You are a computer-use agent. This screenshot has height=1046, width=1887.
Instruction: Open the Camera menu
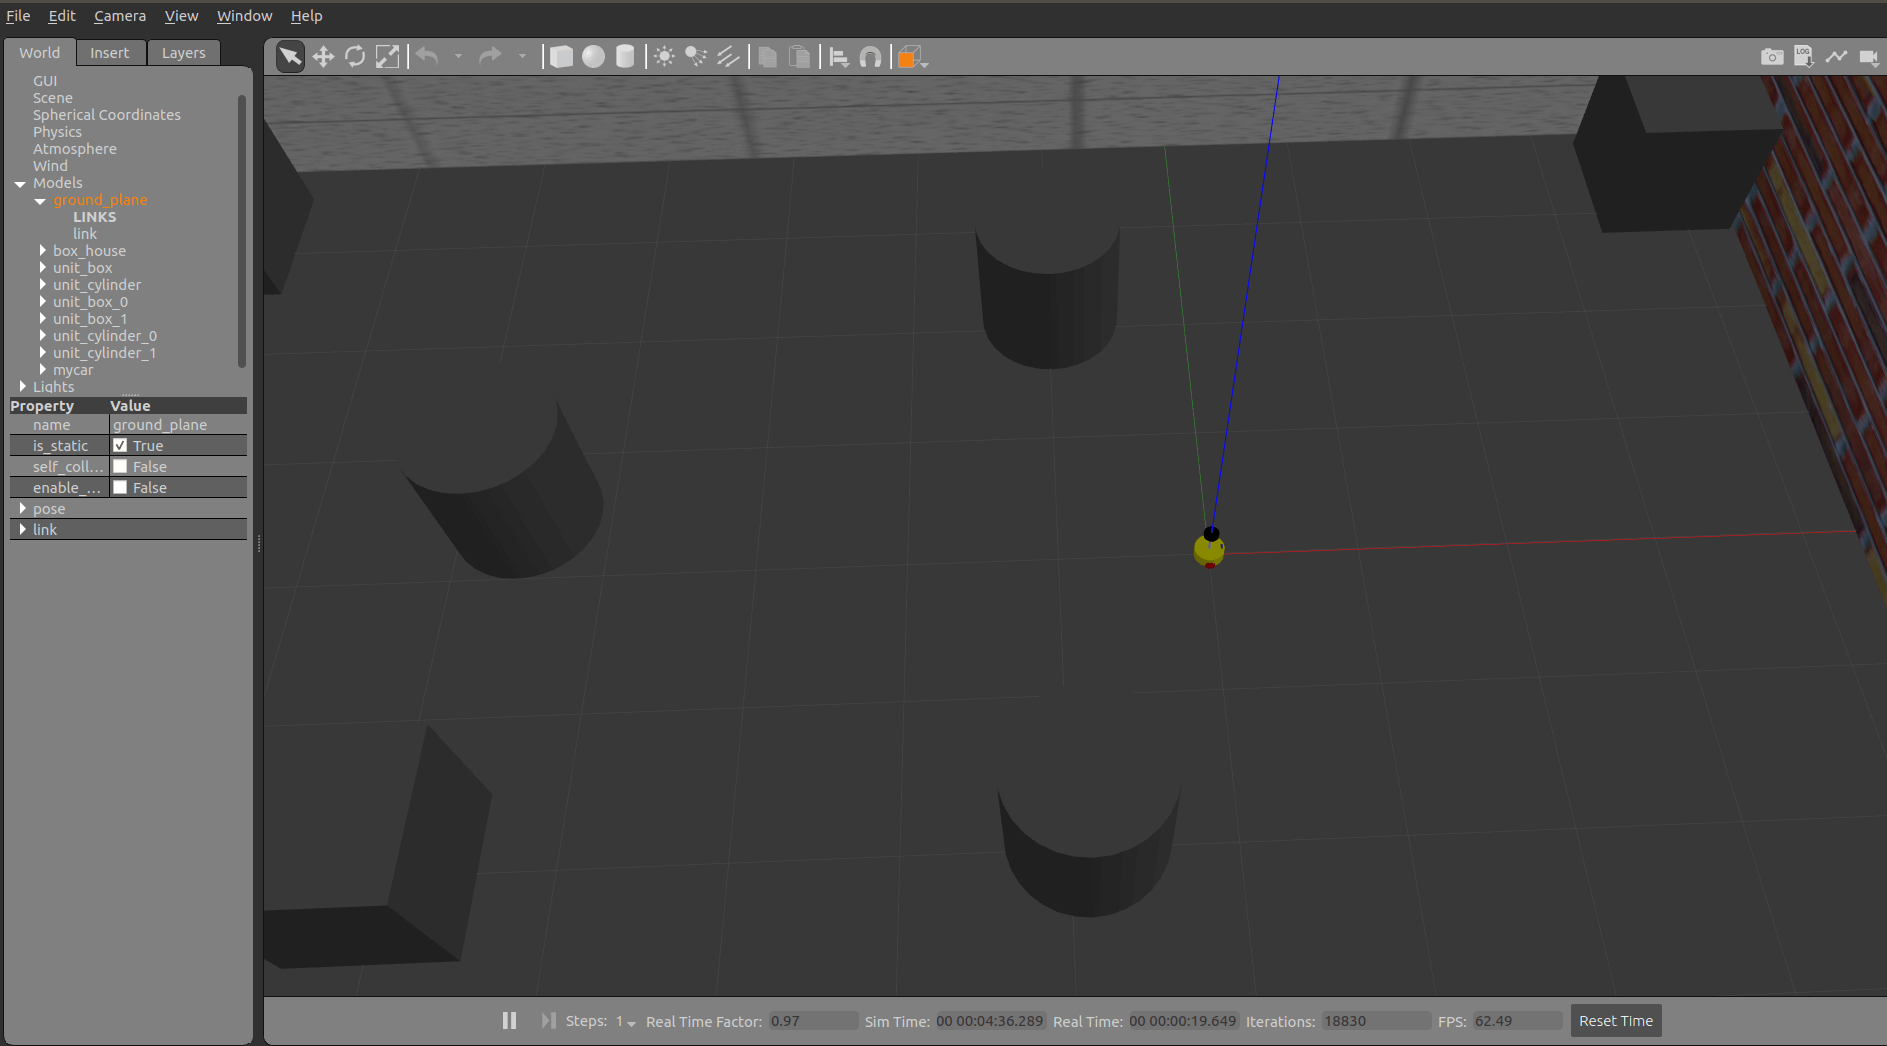coord(120,16)
